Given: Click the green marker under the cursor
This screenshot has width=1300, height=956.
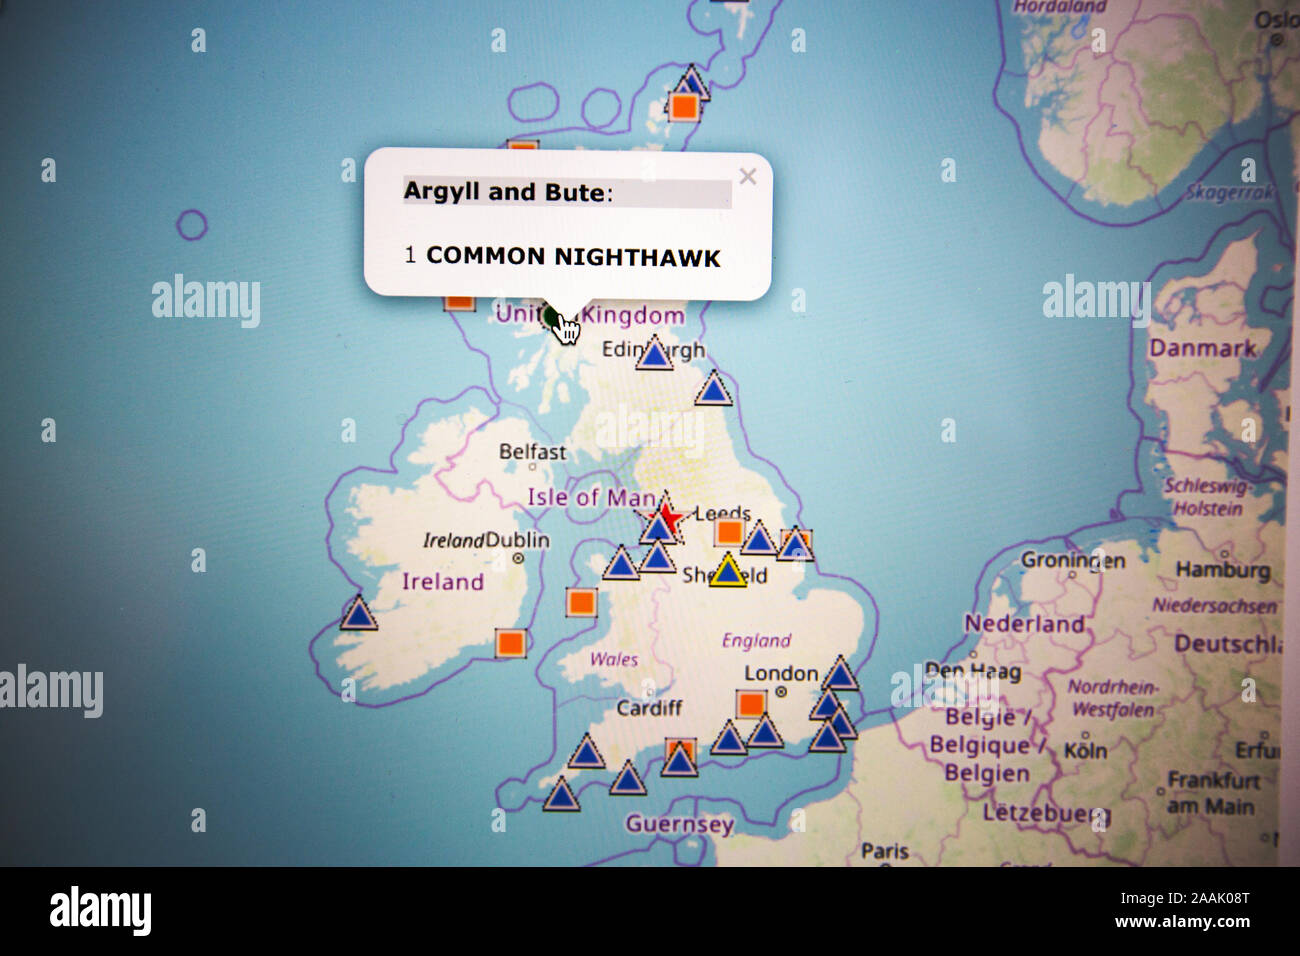Looking at the screenshot, I should [x=553, y=316].
